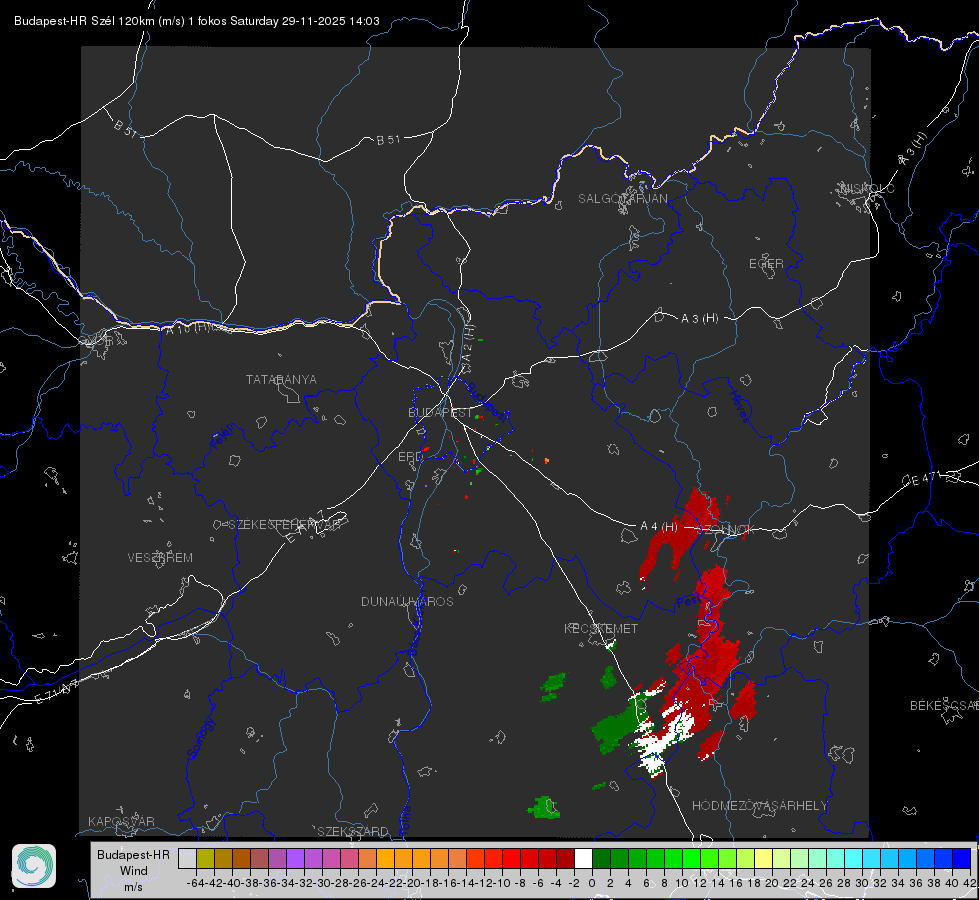Select the BUDAPEST city label
The height and width of the screenshot is (900, 979).
click(x=440, y=413)
